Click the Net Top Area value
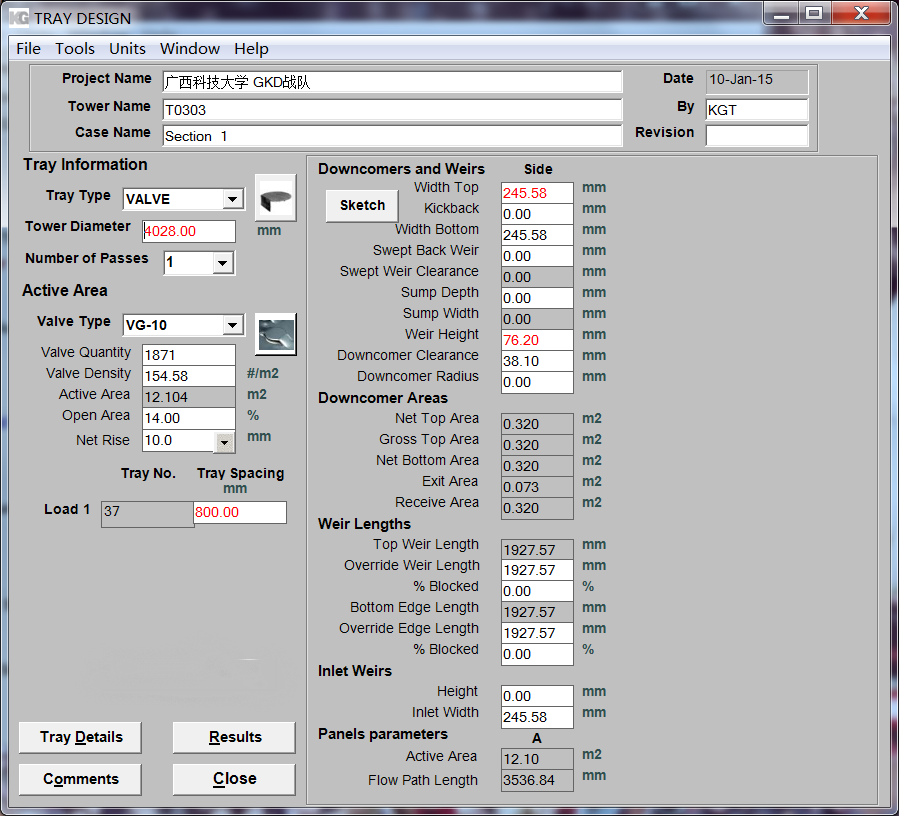The image size is (899, 816). click(537, 424)
